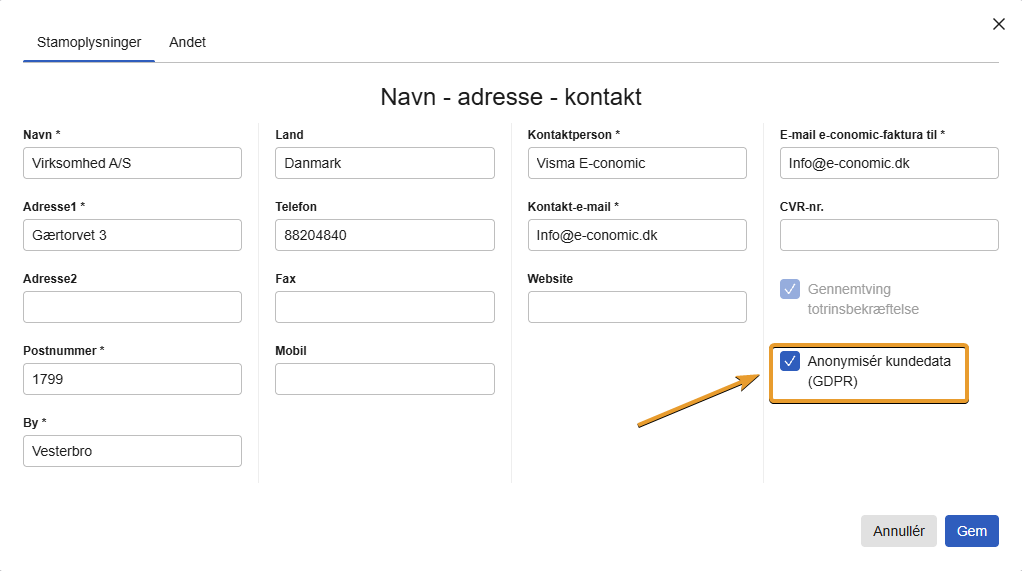Screen dimensions: 1022x571
Task: Edit the By field showing Vesterbro
Action: [132, 451]
